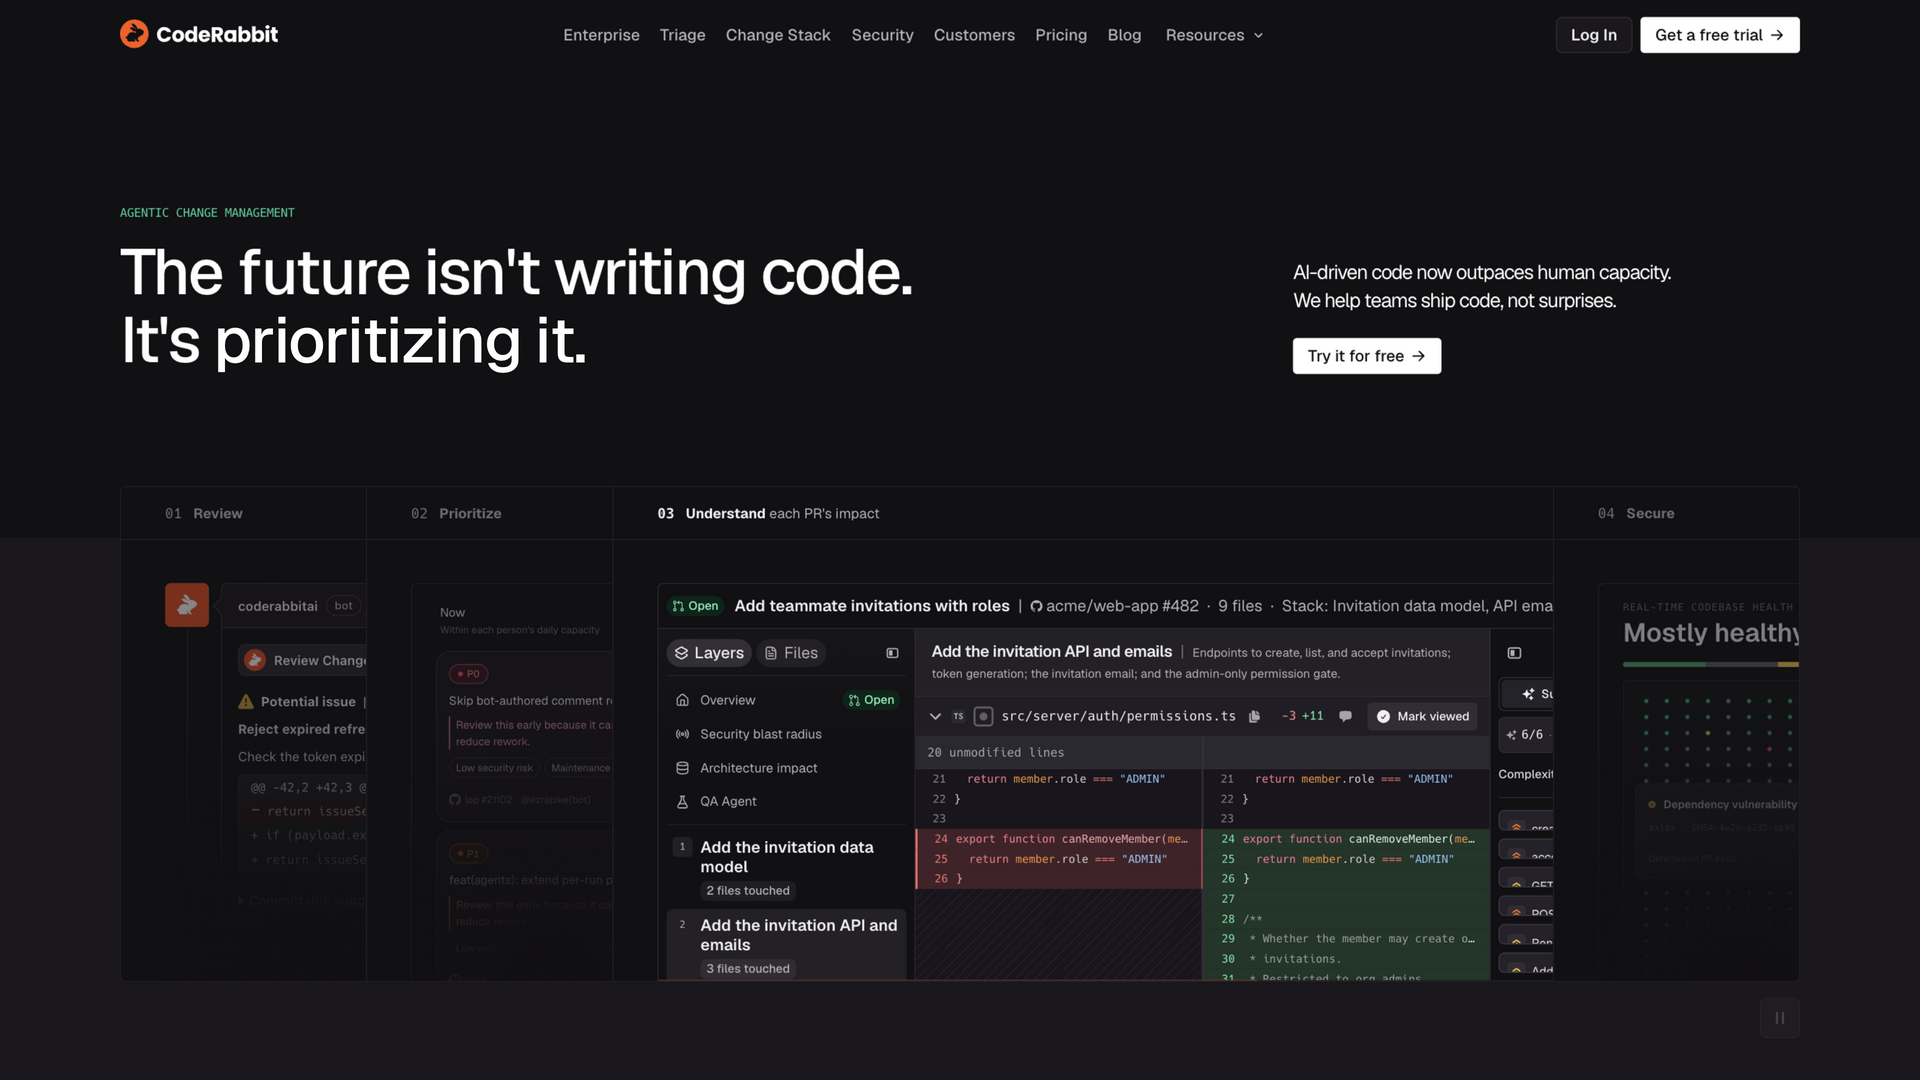Go to Change Stack page
Viewport: 1920px width, 1080px height.
point(778,35)
